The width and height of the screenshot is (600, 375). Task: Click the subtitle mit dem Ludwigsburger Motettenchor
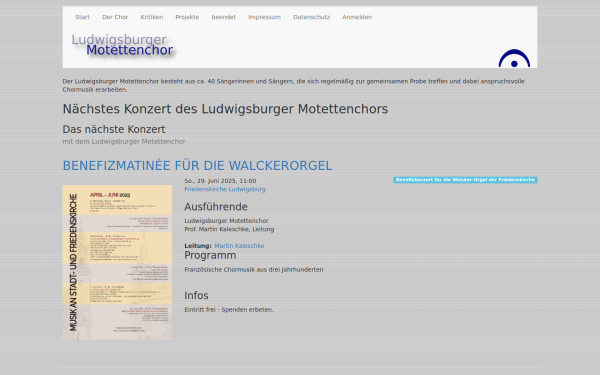point(124,142)
